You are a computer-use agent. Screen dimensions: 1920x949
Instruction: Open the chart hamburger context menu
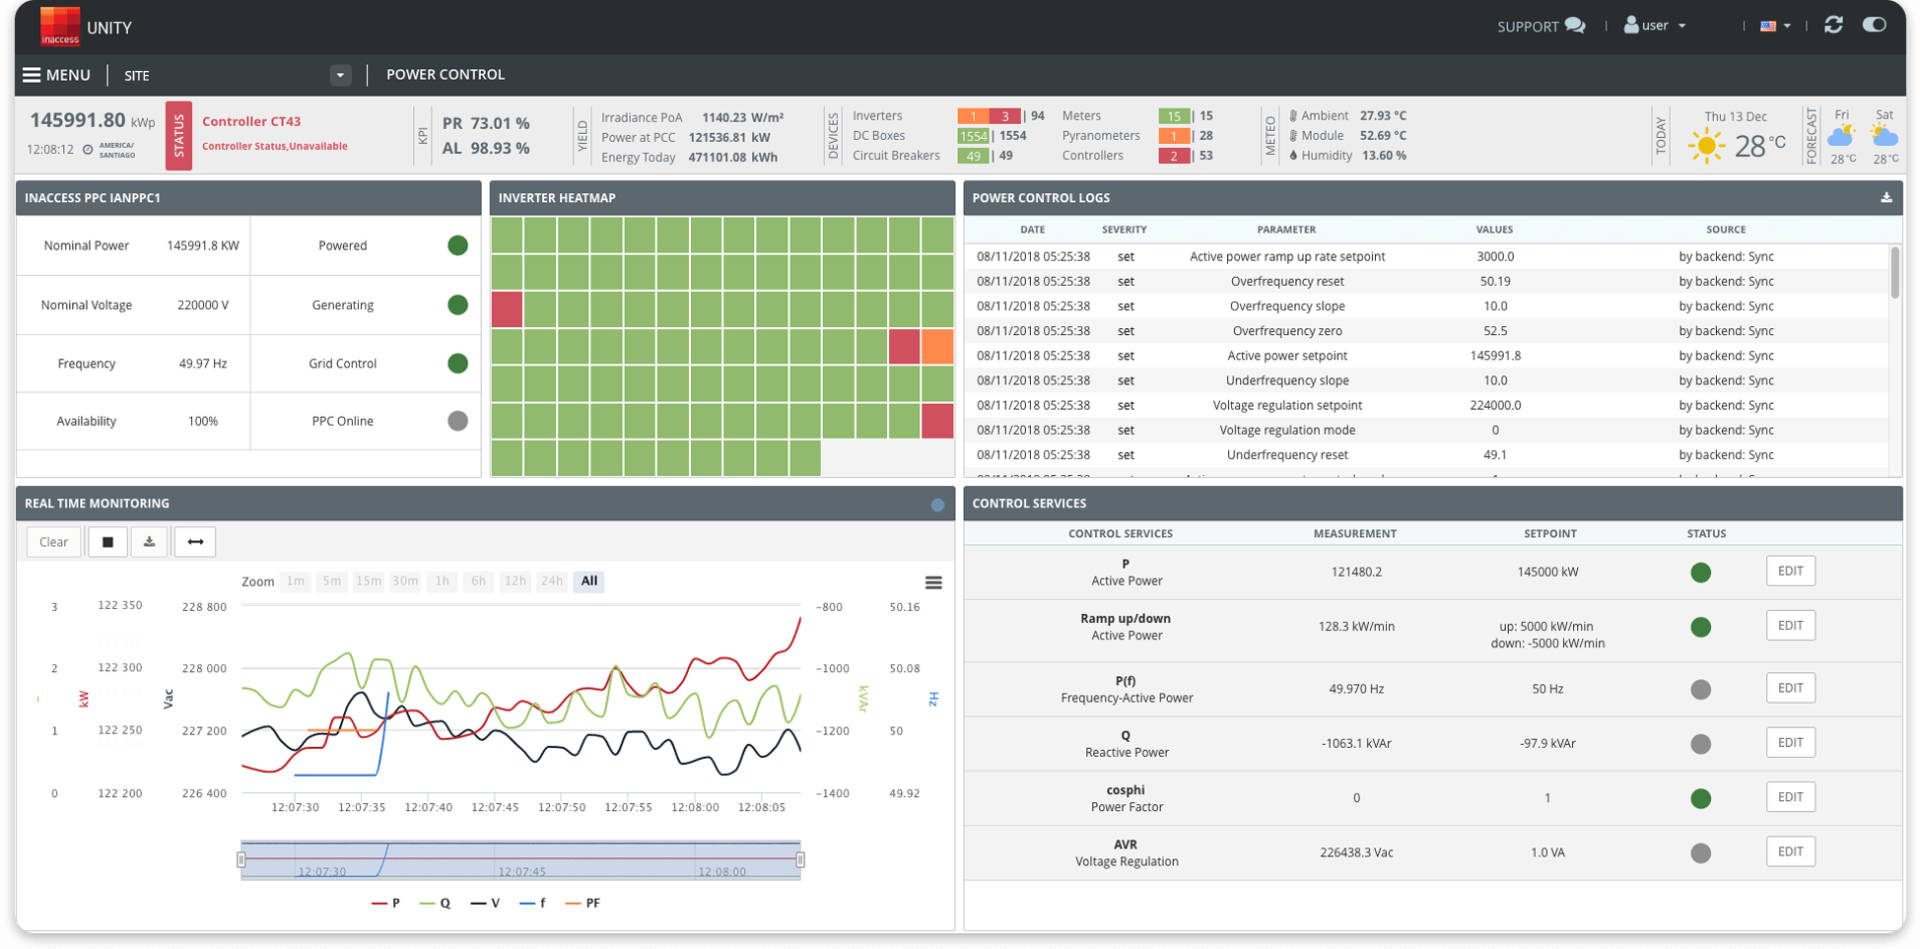point(933,583)
